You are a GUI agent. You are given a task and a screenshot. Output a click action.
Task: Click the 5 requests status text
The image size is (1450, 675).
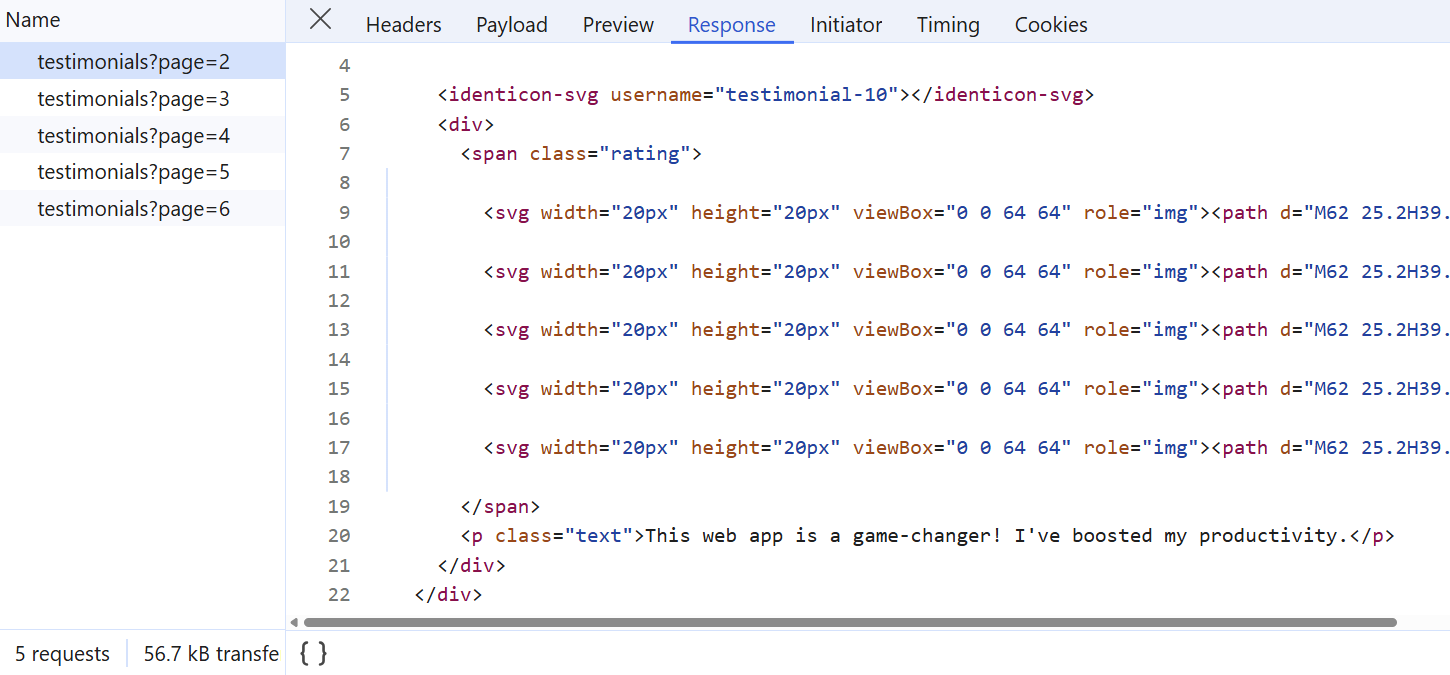[62, 653]
